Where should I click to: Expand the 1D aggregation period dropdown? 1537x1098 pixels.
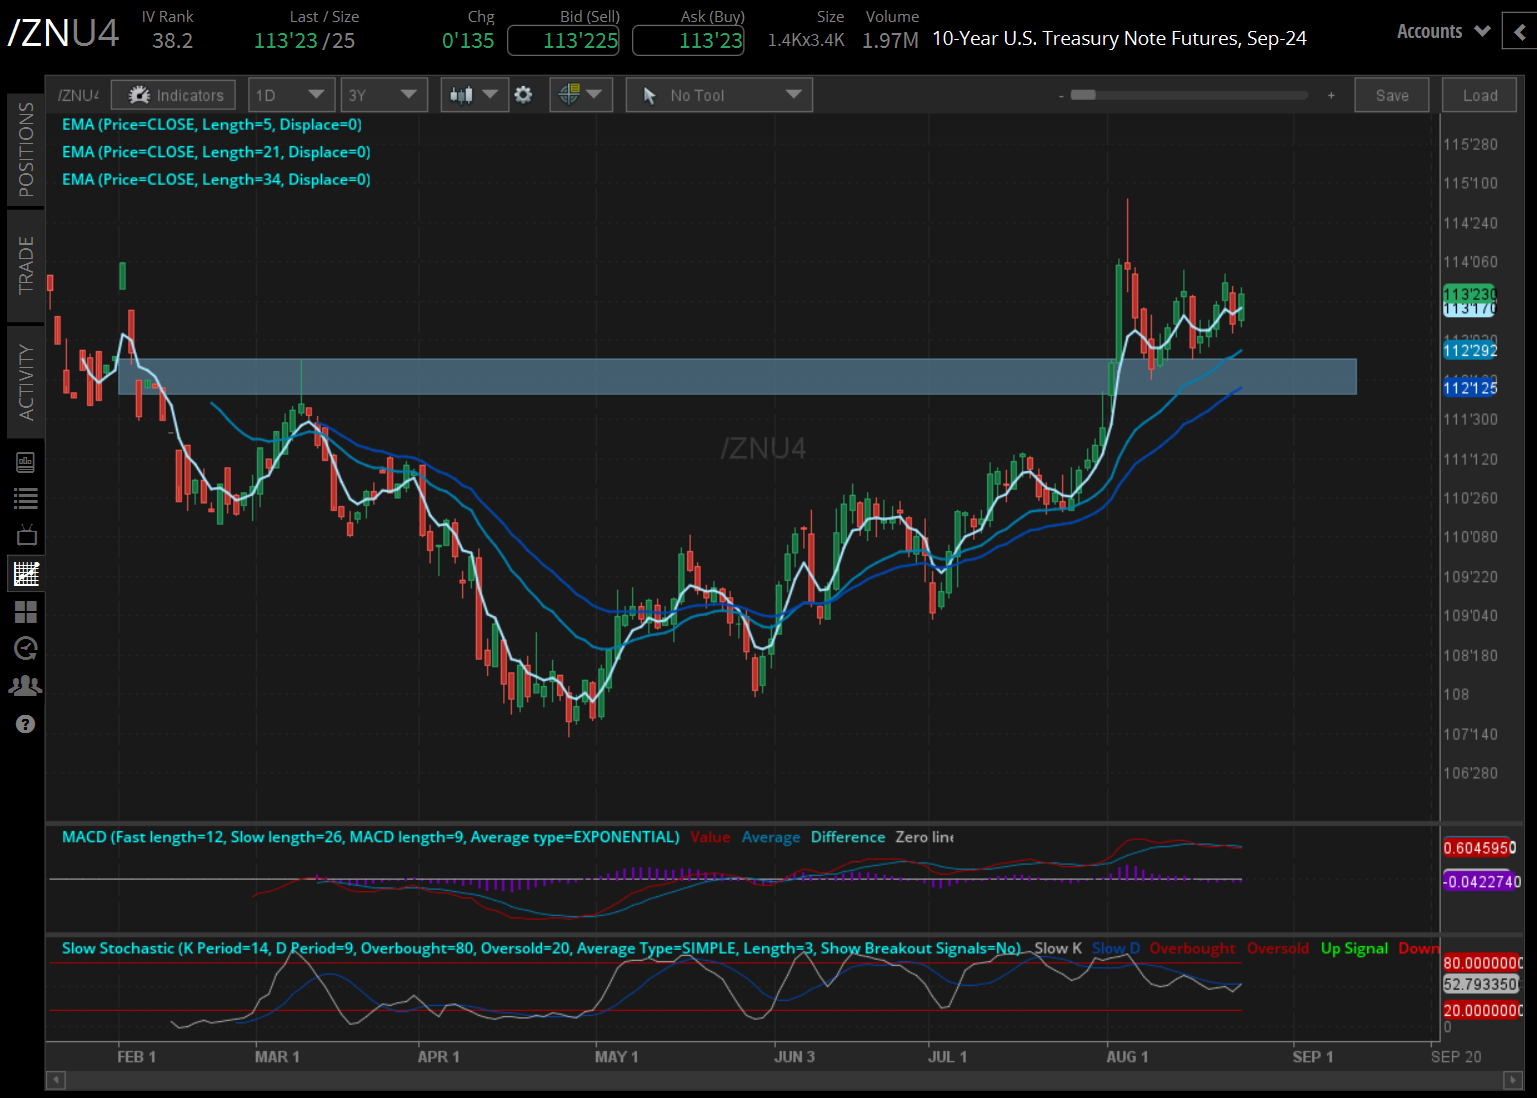click(290, 95)
